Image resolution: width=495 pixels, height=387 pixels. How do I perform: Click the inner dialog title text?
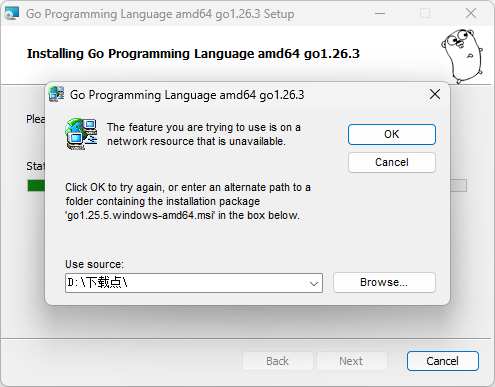click(x=187, y=95)
